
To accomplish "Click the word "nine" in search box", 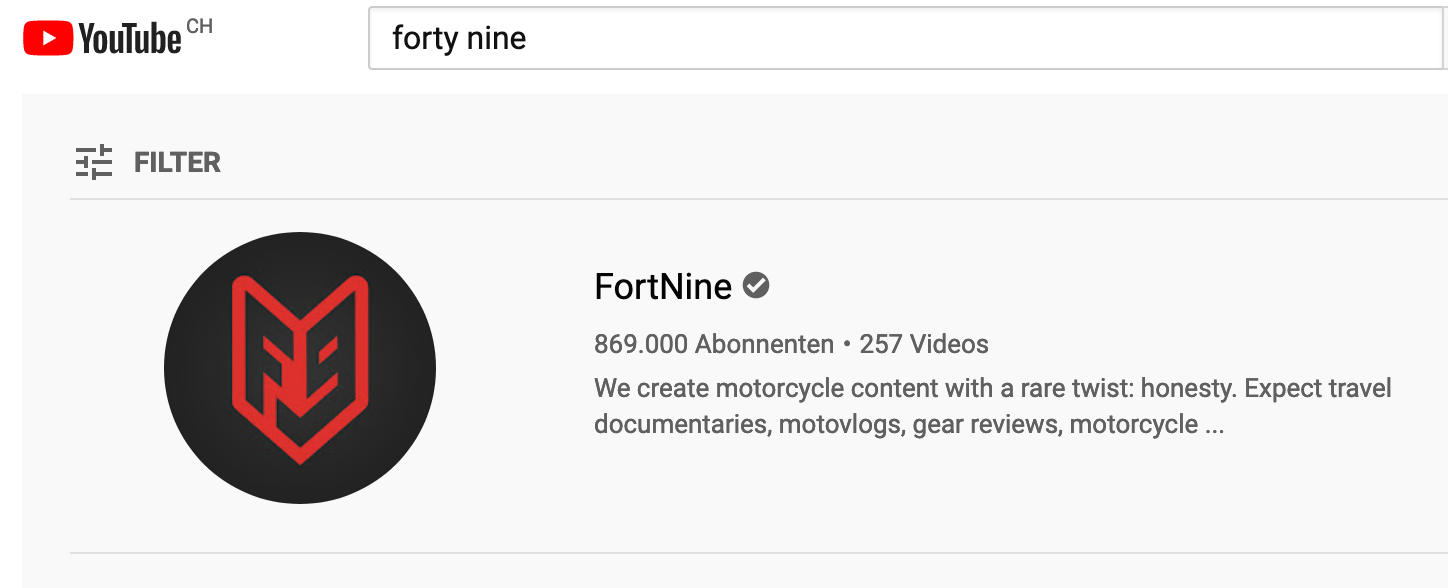I will point(496,39).
